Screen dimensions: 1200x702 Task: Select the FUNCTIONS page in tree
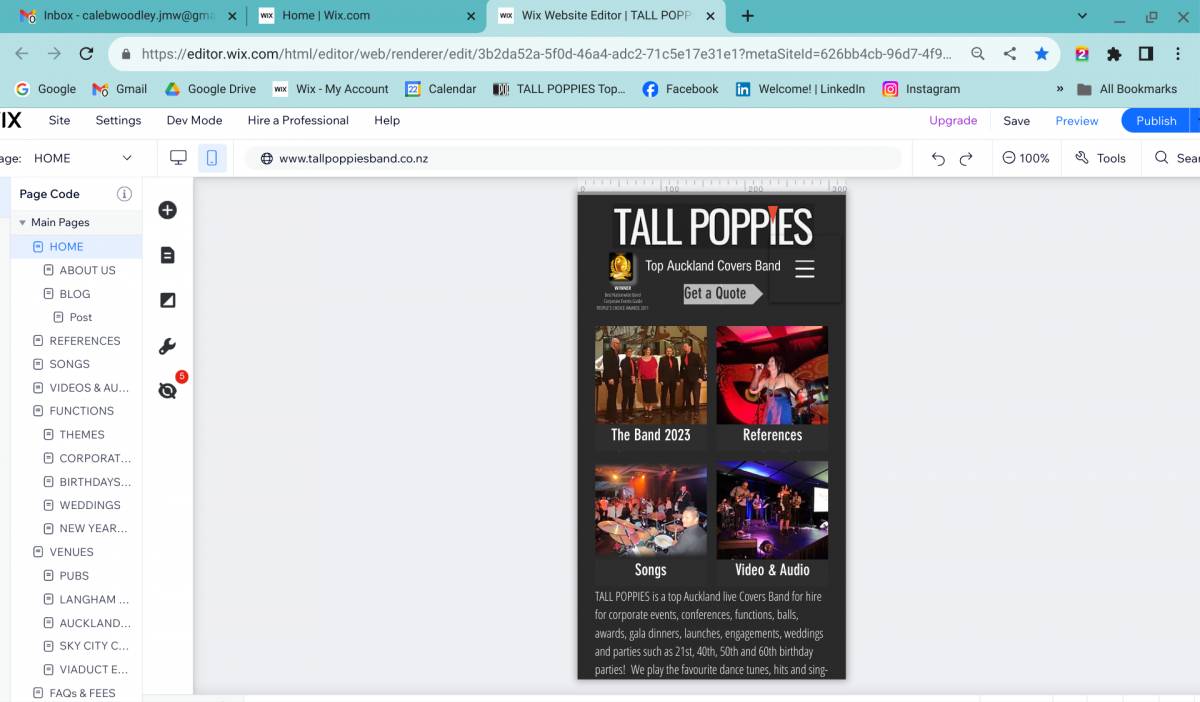(x=80, y=411)
